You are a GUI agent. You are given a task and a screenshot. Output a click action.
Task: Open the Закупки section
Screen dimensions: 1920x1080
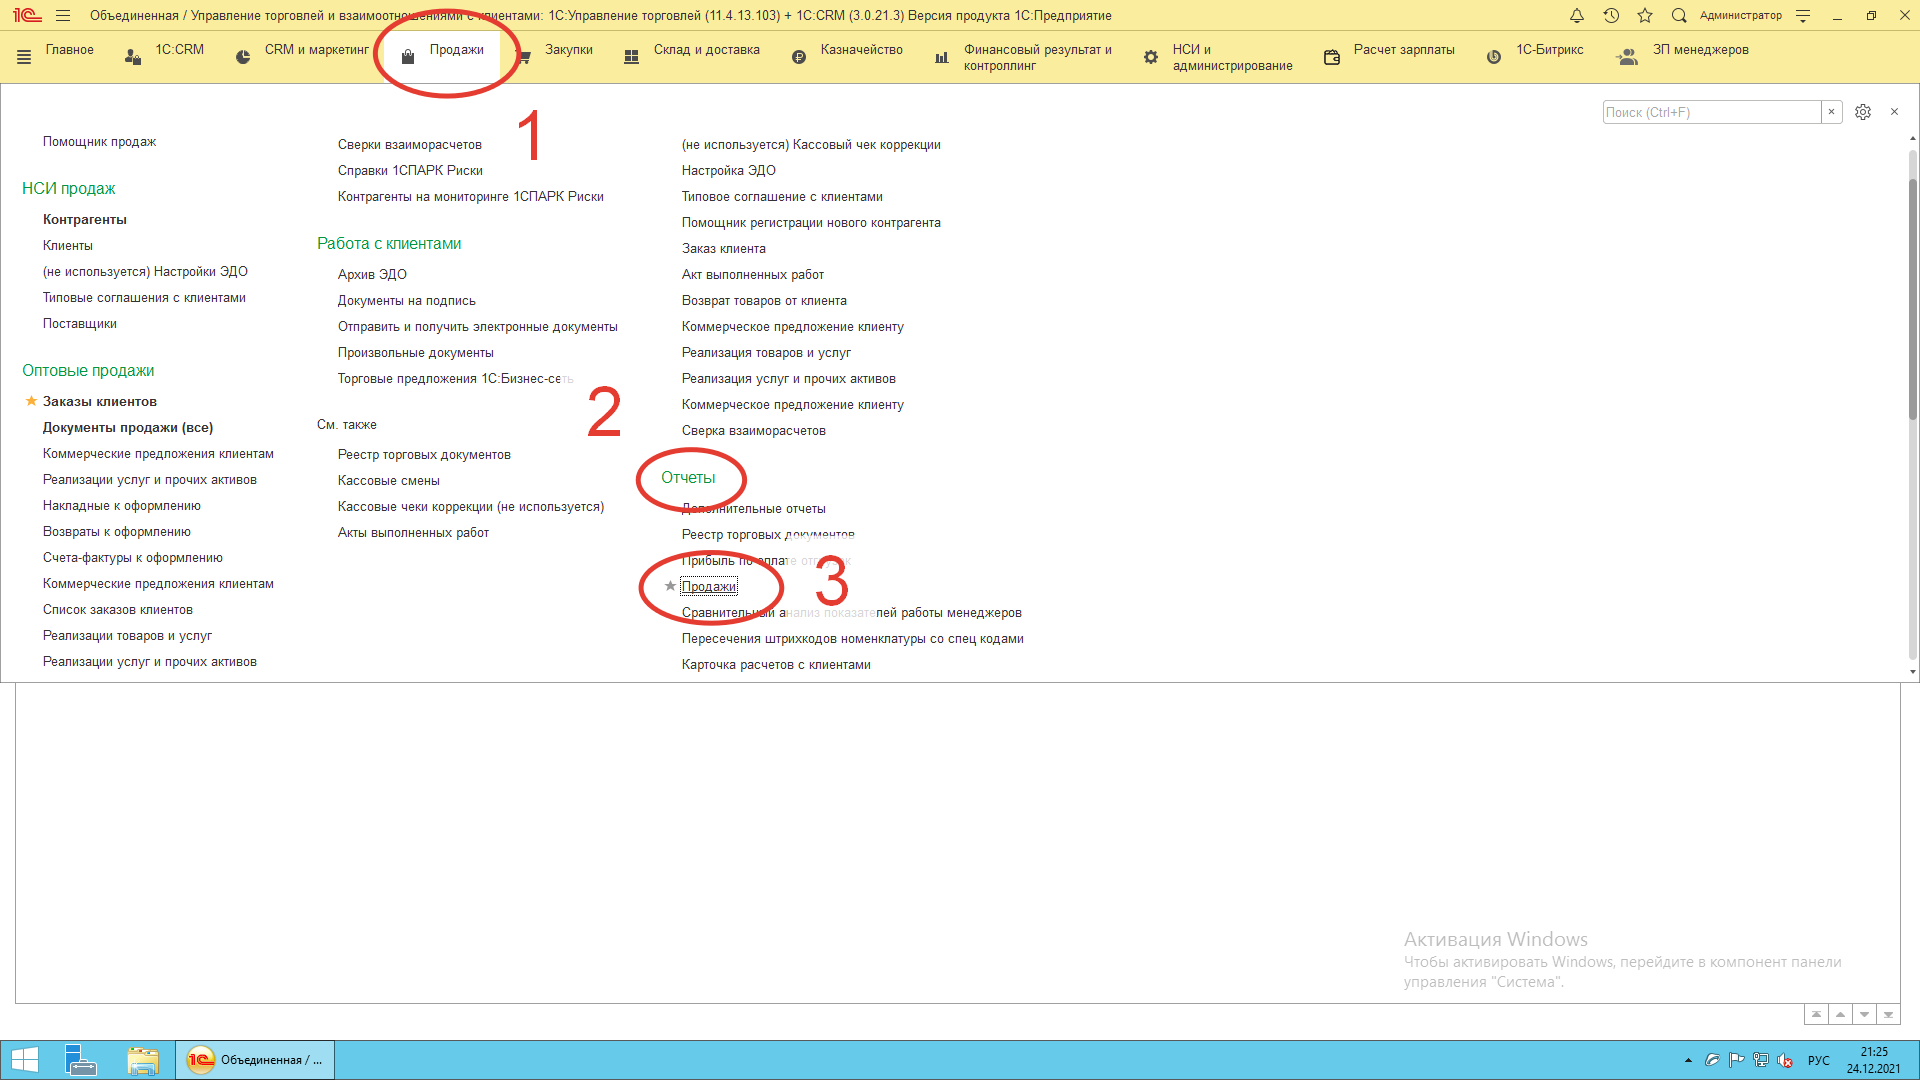[x=568, y=50]
